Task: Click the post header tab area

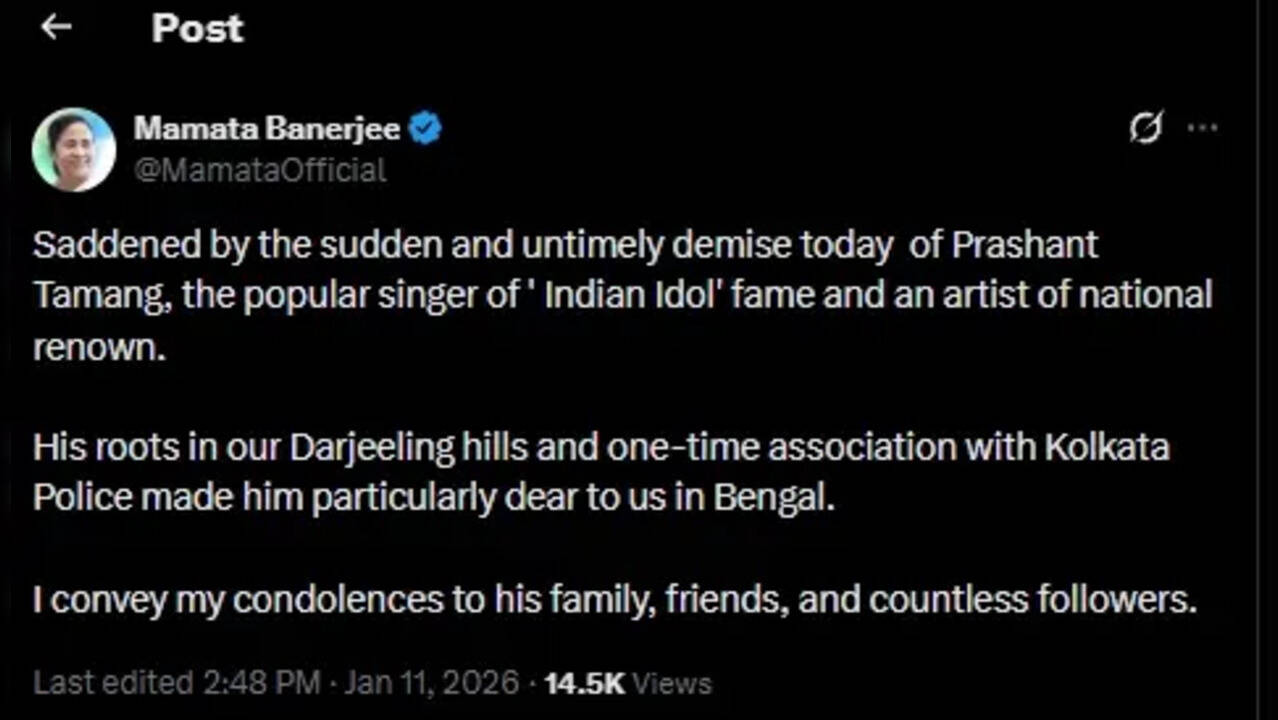Action: tap(197, 29)
